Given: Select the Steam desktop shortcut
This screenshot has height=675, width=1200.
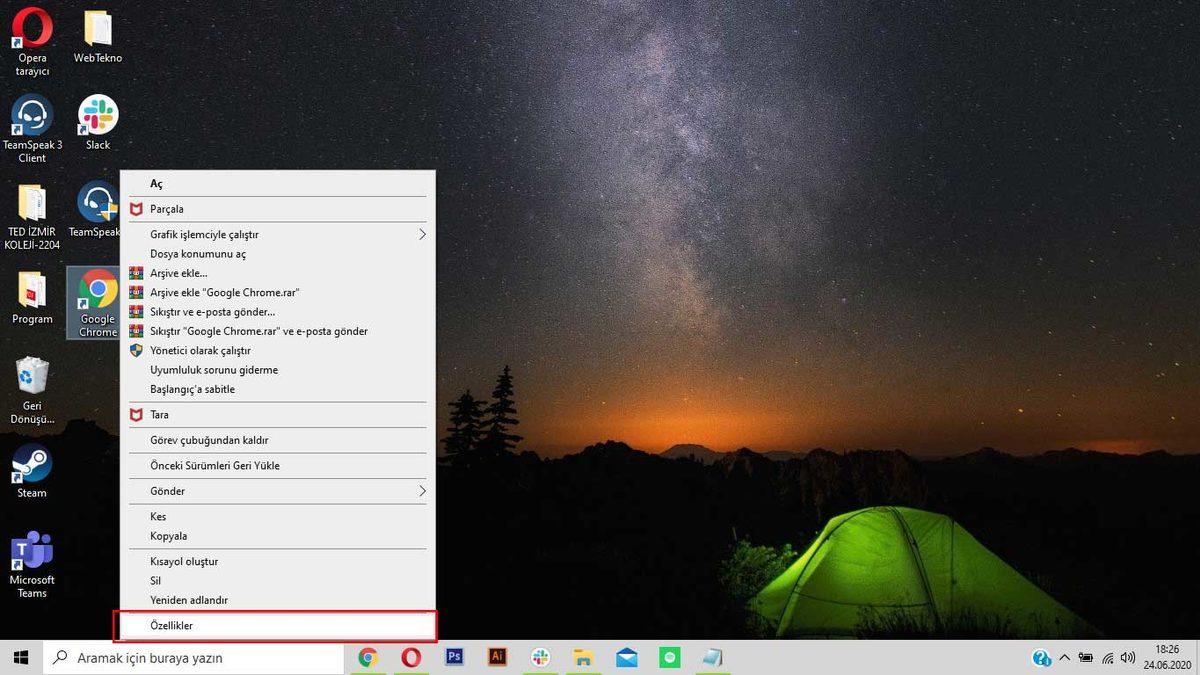Looking at the screenshot, I should click(x=32, y=469).
